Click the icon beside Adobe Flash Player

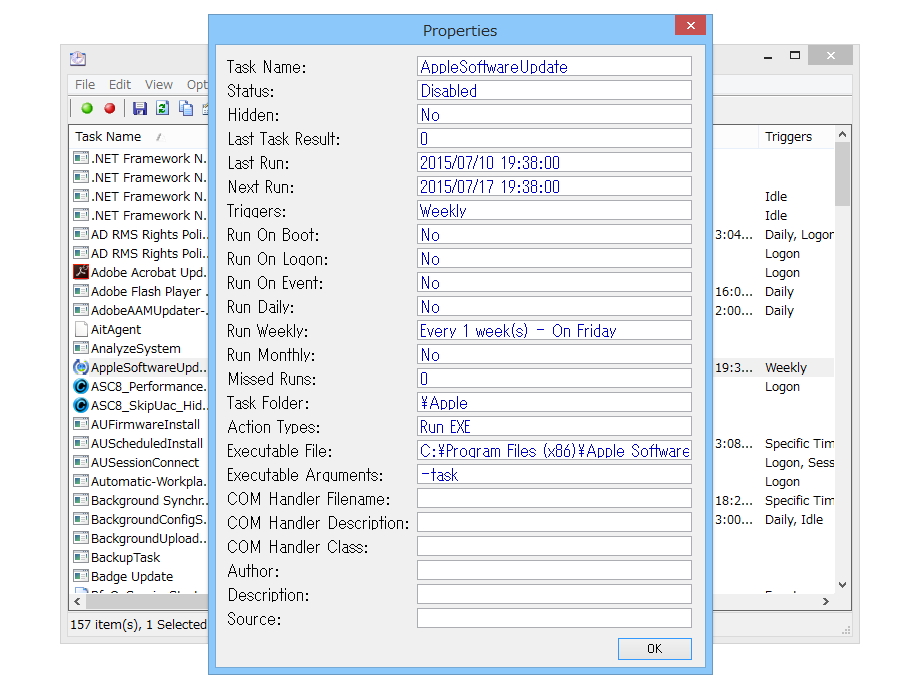point(80,291)
